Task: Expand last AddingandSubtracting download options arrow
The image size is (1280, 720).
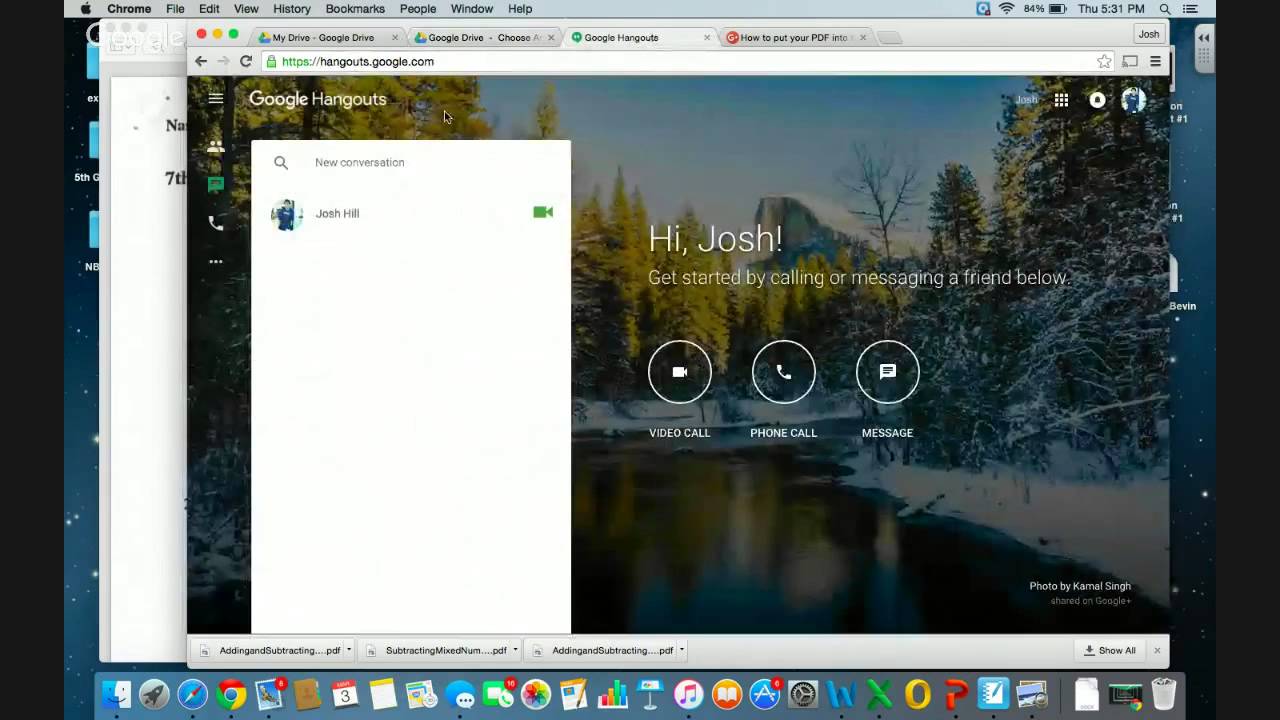Action: pyautogui.click(x=681, y=650)
